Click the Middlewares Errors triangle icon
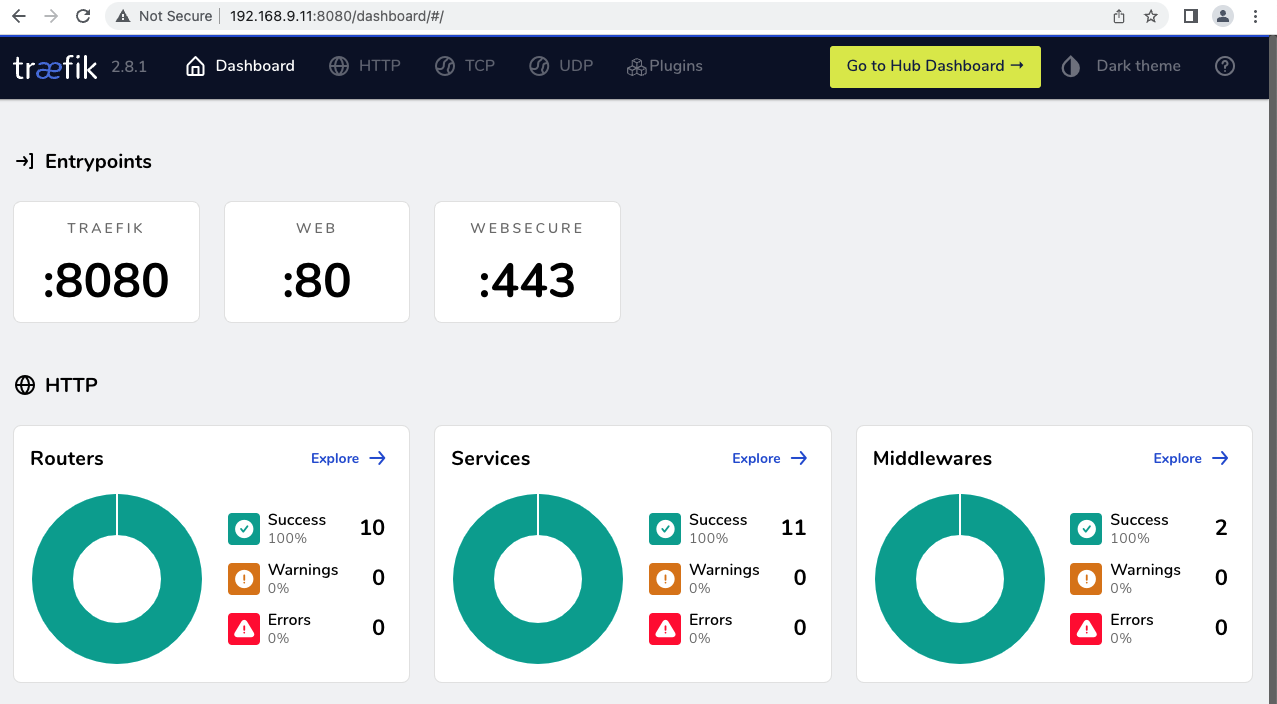Viewport: 1277px width, 704px height. [x=1085, y=628]
